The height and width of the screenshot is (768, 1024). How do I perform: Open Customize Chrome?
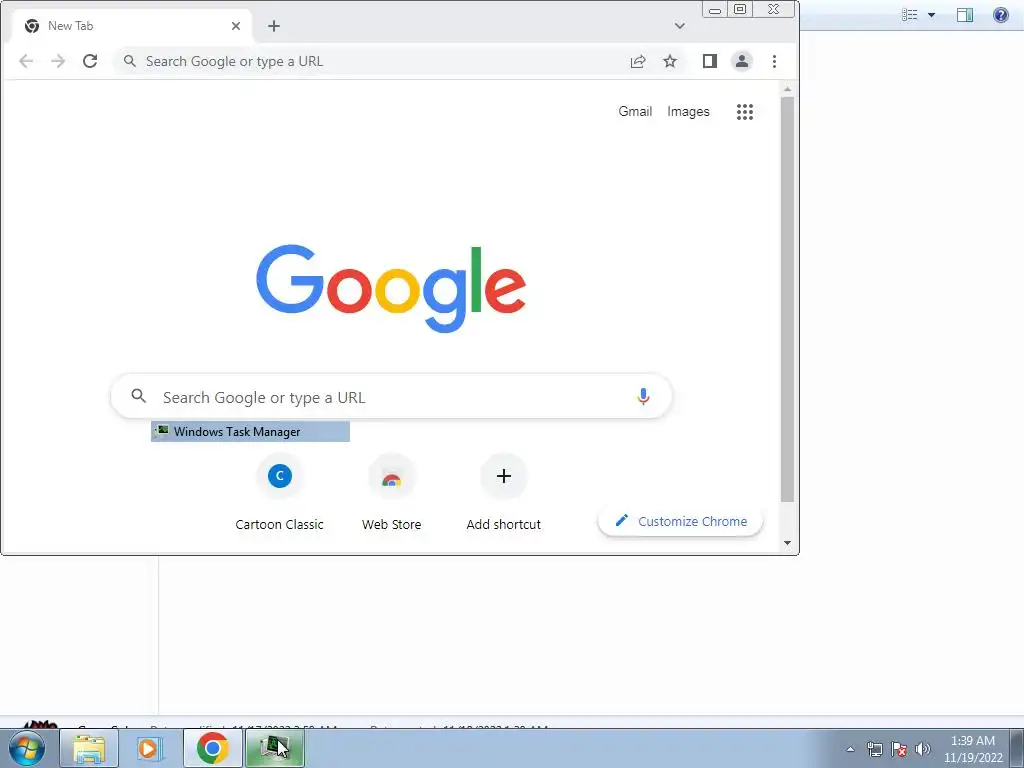tap(680, 521)
